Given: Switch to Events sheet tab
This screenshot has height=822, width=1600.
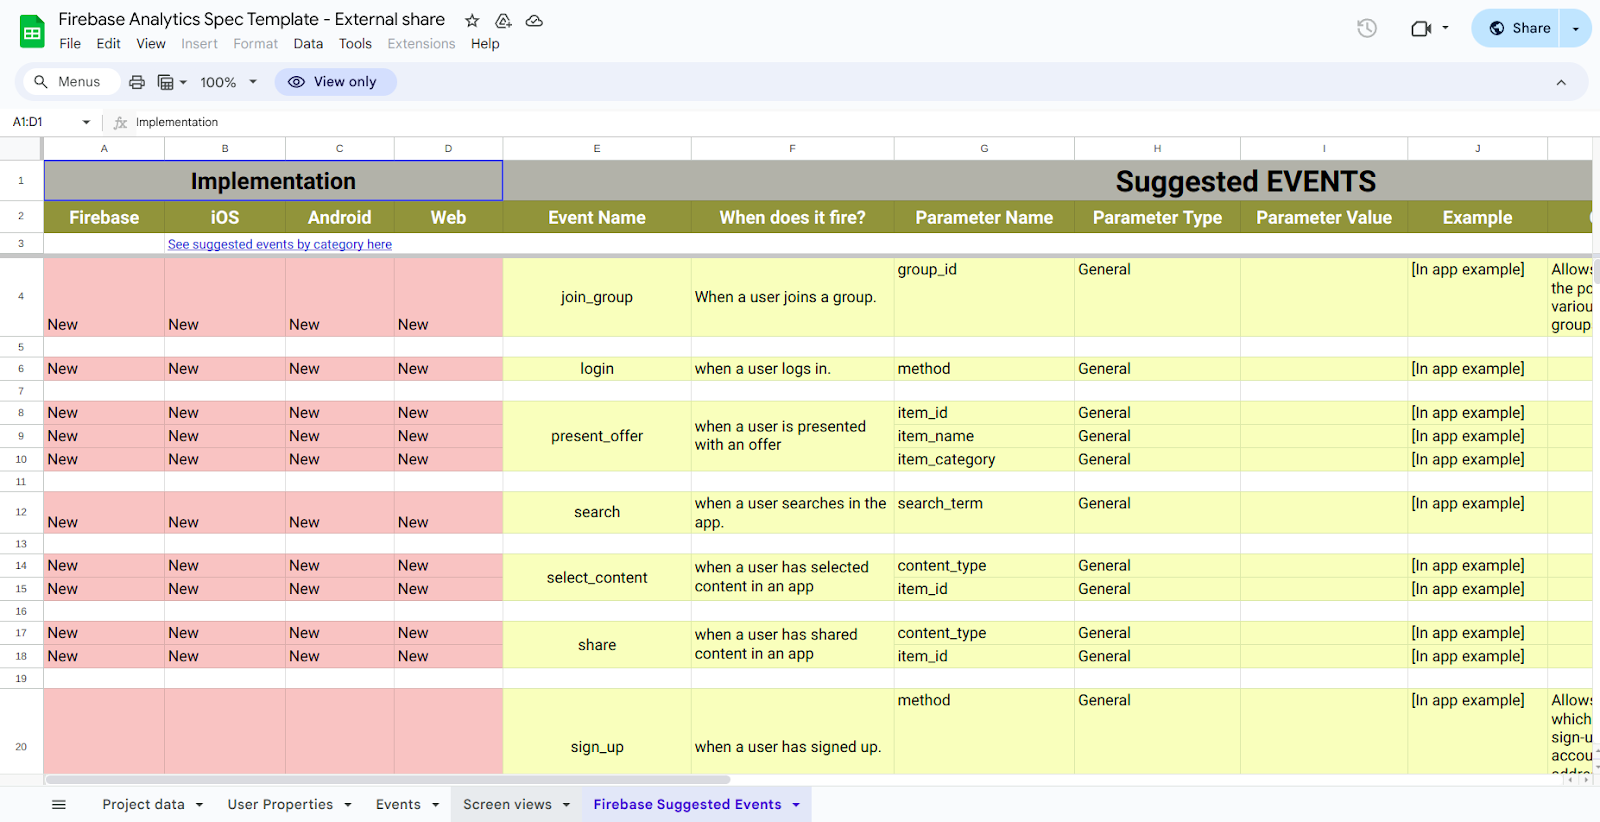Looking at the screenshot, I should pyautogui.click(x=398, y=804).
